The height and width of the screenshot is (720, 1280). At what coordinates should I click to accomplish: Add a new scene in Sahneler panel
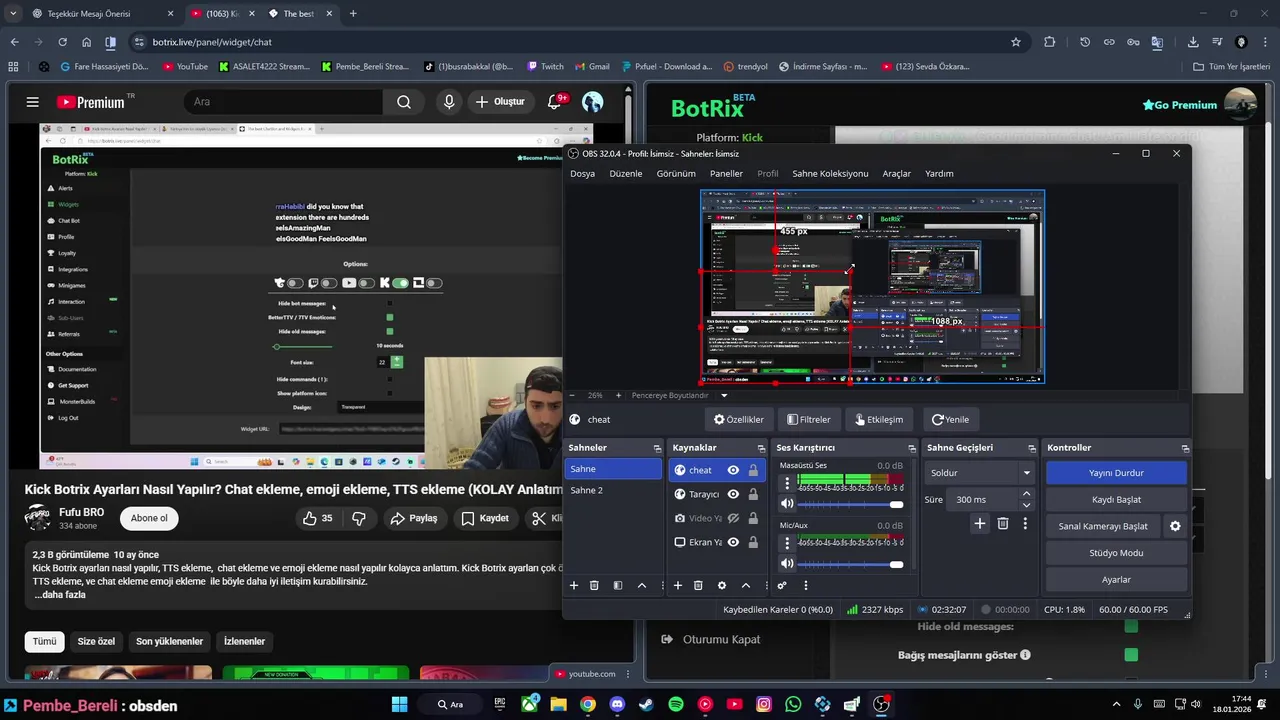pyautogui.click(x=574, y=585)
